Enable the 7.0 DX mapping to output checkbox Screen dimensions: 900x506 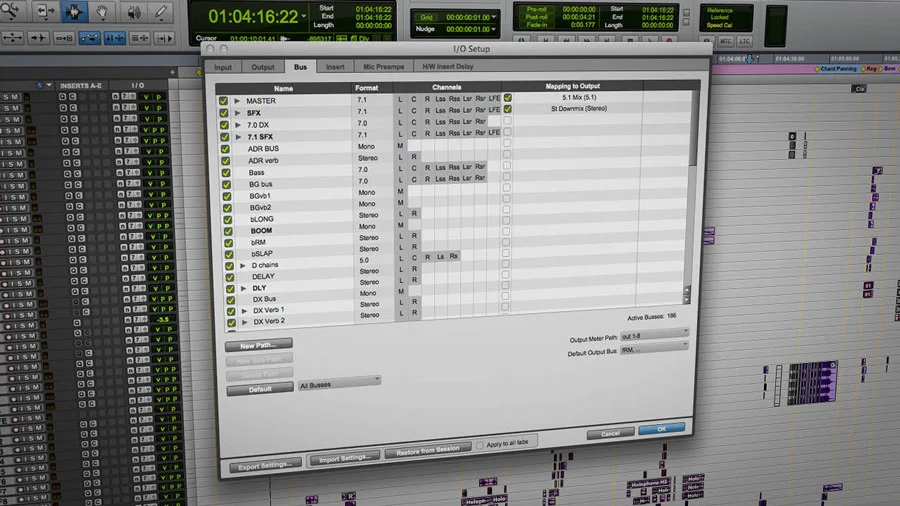[x=507, y=121]
